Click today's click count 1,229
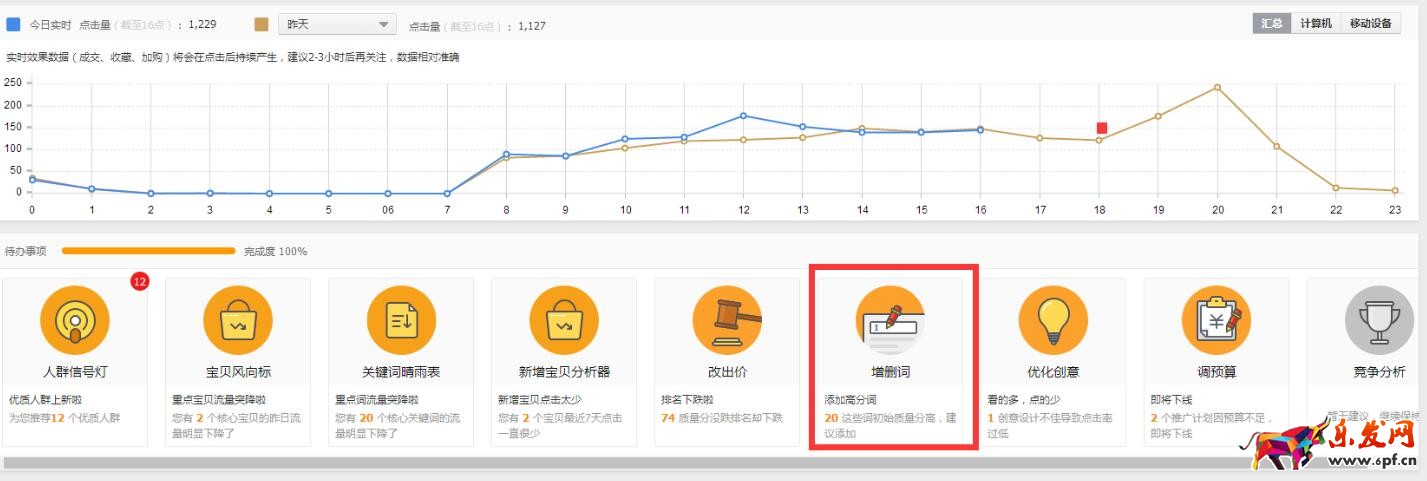The height and width of the screenshot is (481, 1427). click(203, 25)
